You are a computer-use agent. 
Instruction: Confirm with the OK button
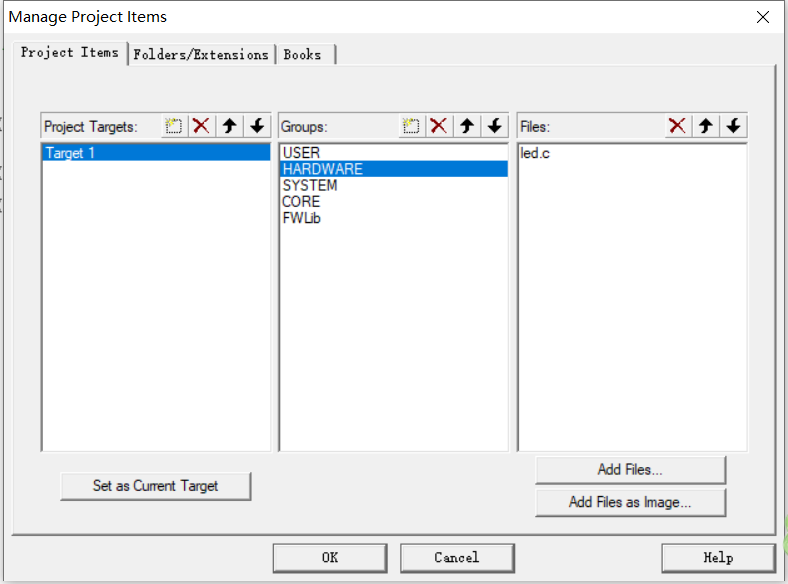coord(330,558)
